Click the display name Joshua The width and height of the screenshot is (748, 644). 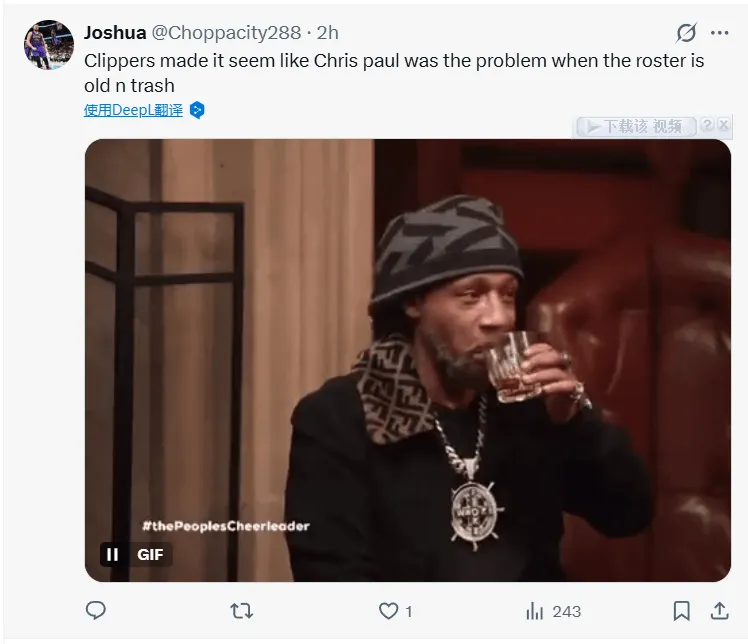[x=115, y=32]
